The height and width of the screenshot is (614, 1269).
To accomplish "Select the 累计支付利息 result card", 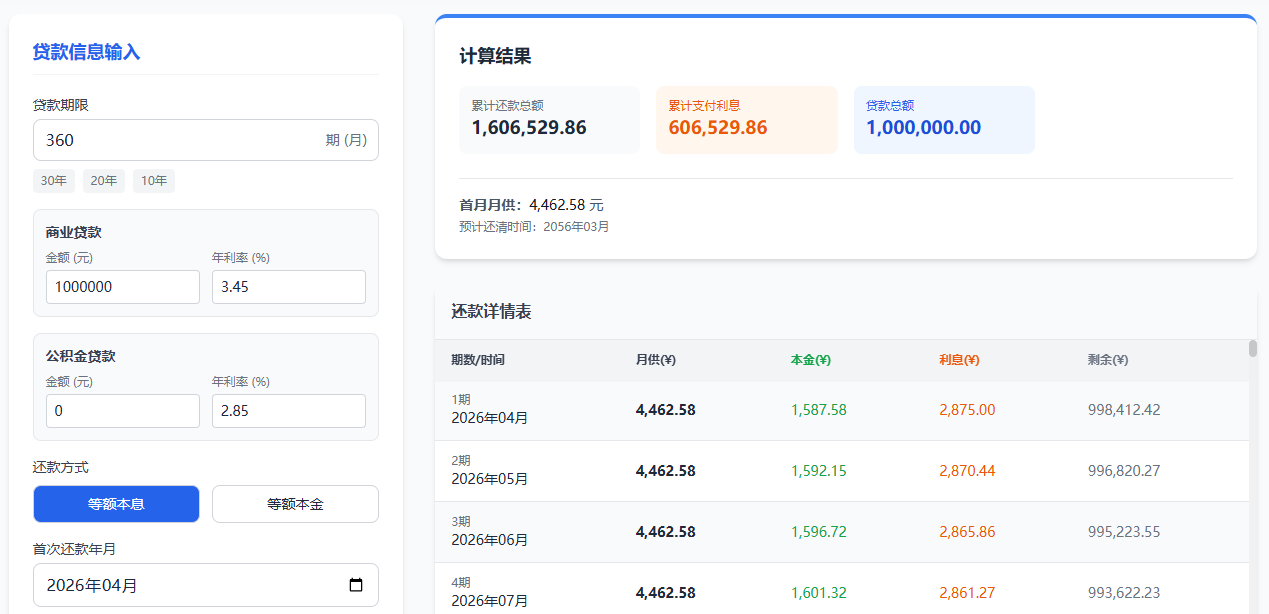I will click(746, 120).
